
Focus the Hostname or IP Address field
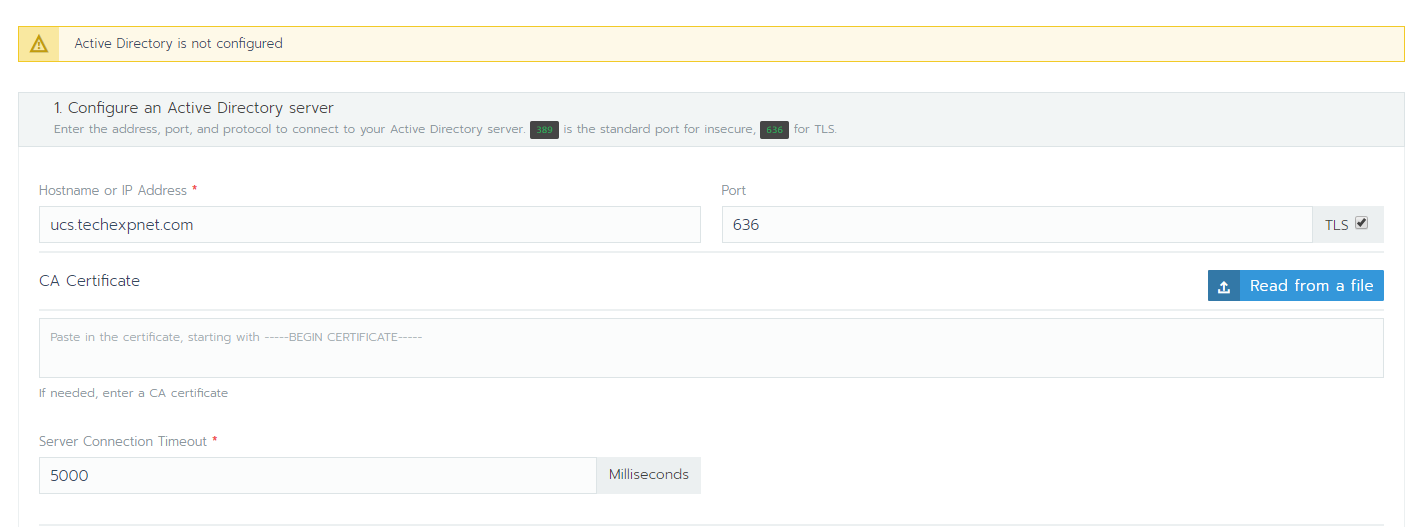[370, 225]
